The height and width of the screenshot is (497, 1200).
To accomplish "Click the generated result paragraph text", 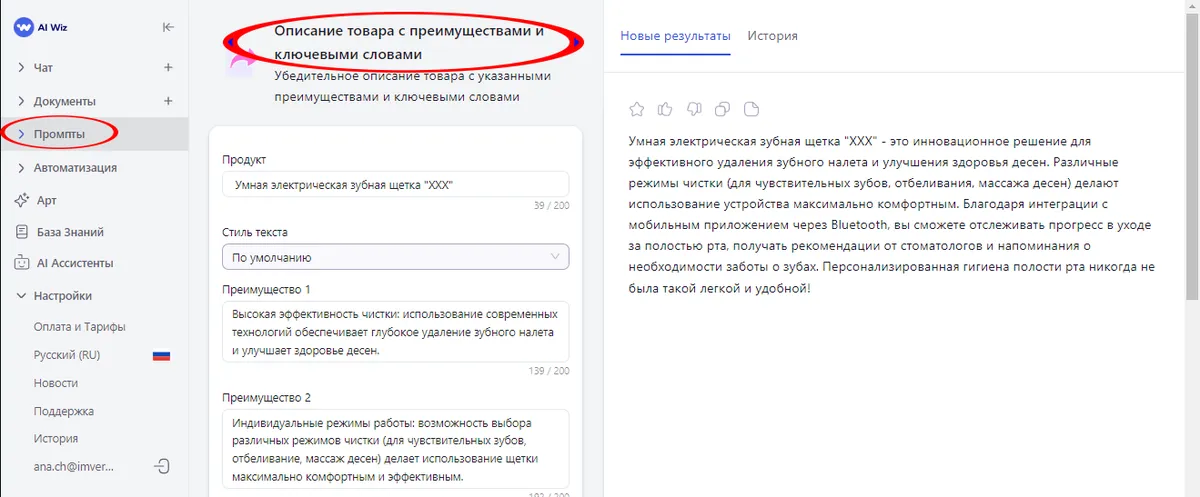I will [892, 214].
